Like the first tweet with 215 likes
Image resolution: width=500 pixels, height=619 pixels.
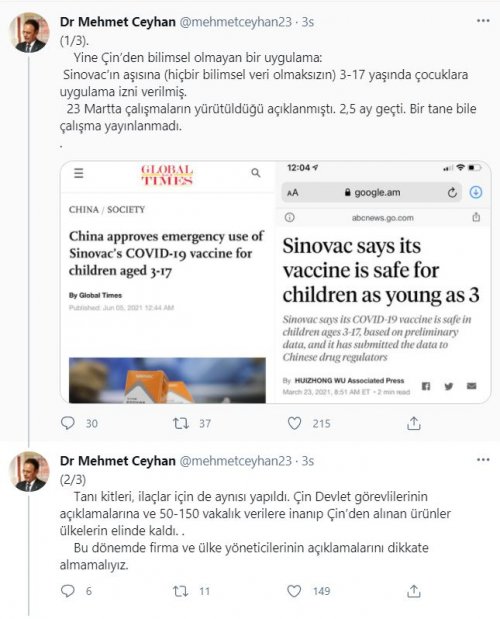tap(294, 423)
